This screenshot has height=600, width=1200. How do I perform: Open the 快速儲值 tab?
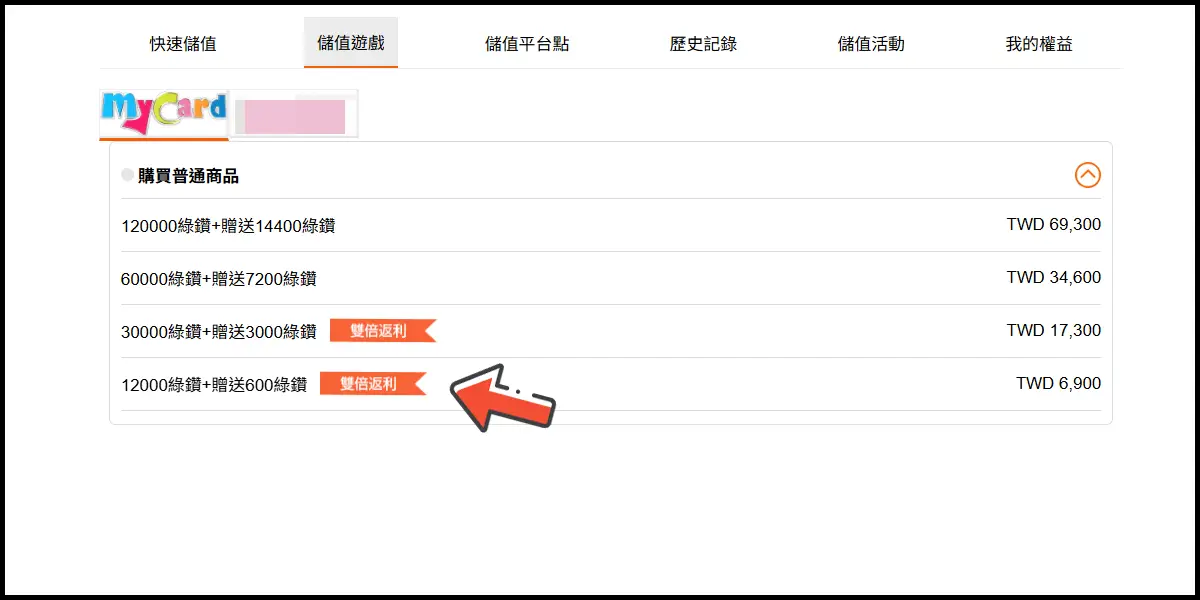tap(183, 43)
